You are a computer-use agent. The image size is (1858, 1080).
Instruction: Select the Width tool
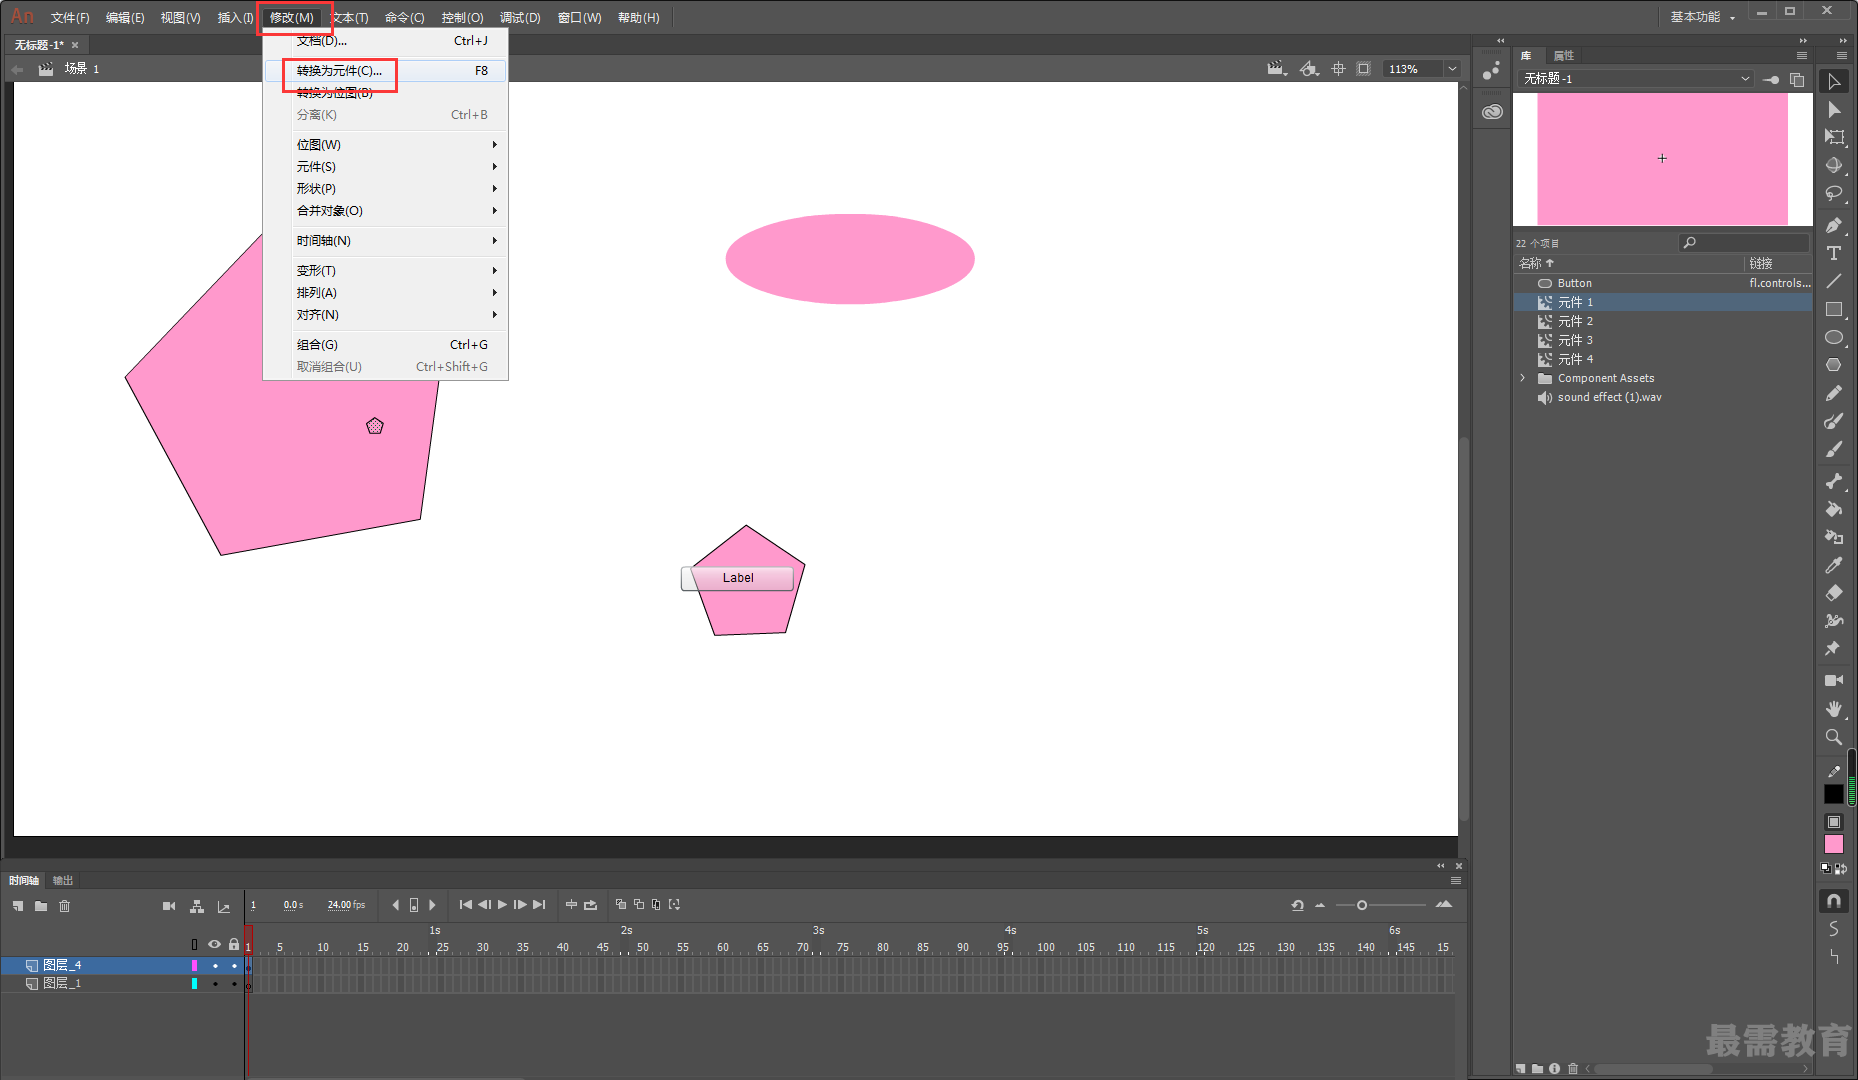pyautogui.click(x=1833, y=622)
